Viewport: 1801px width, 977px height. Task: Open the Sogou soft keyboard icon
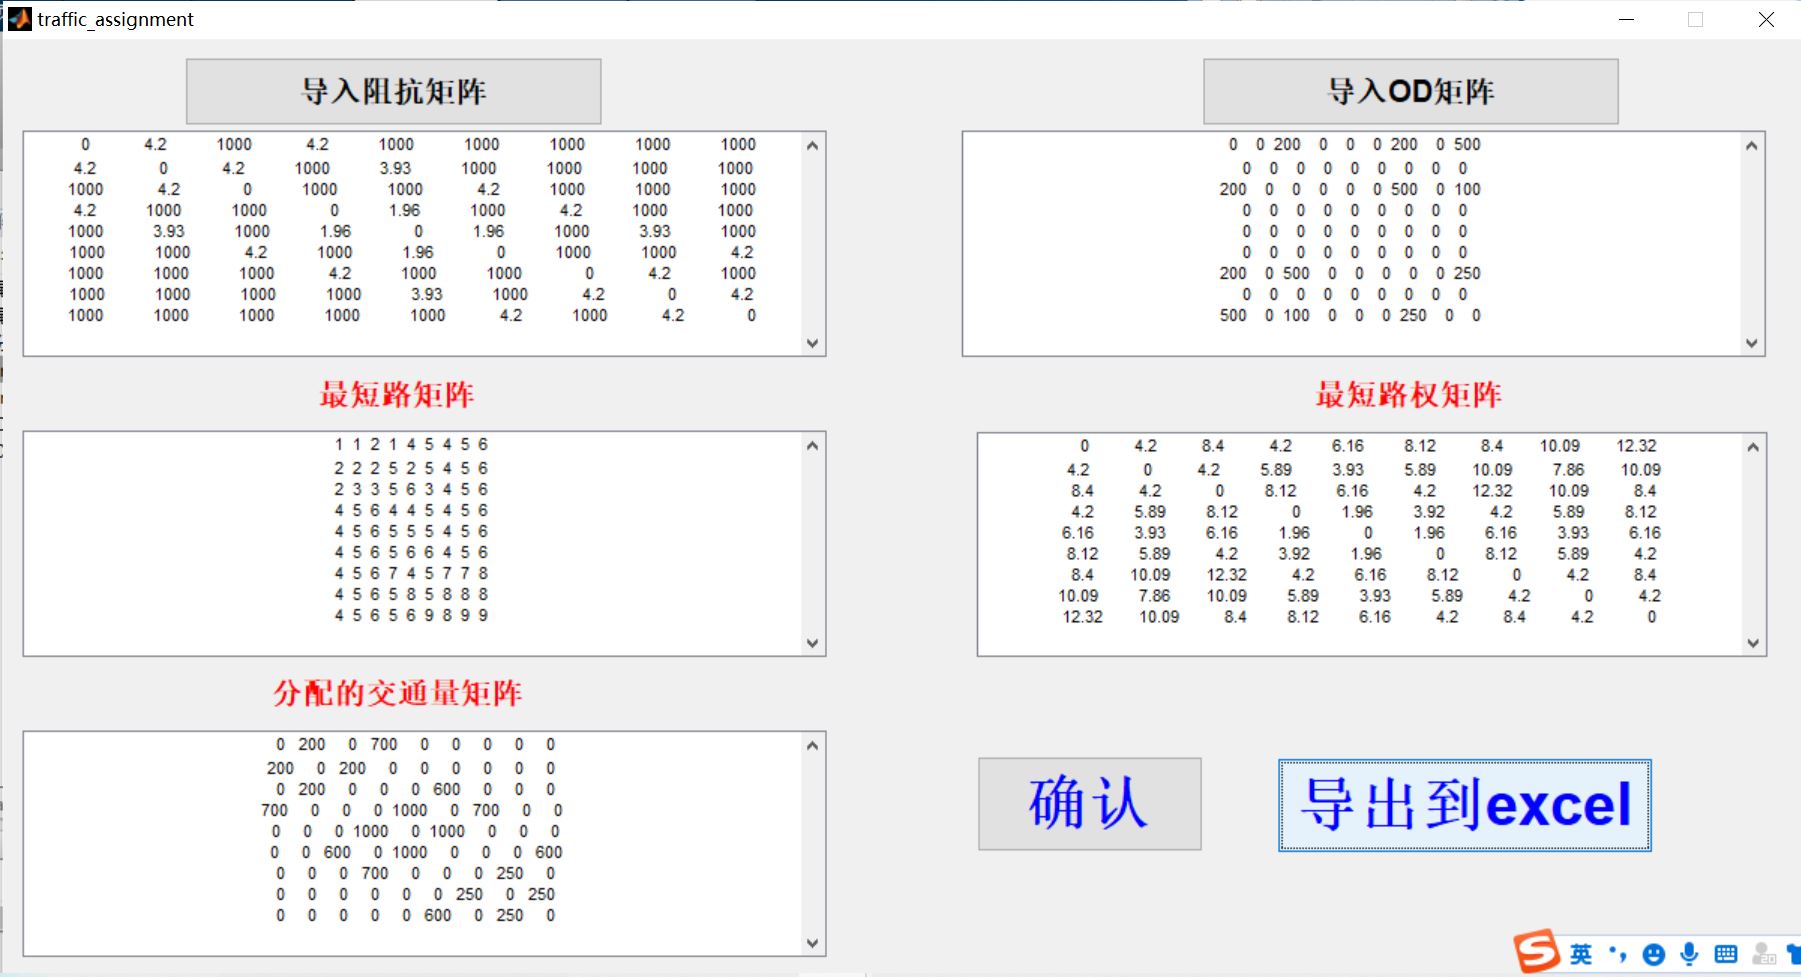point(1724,954)
